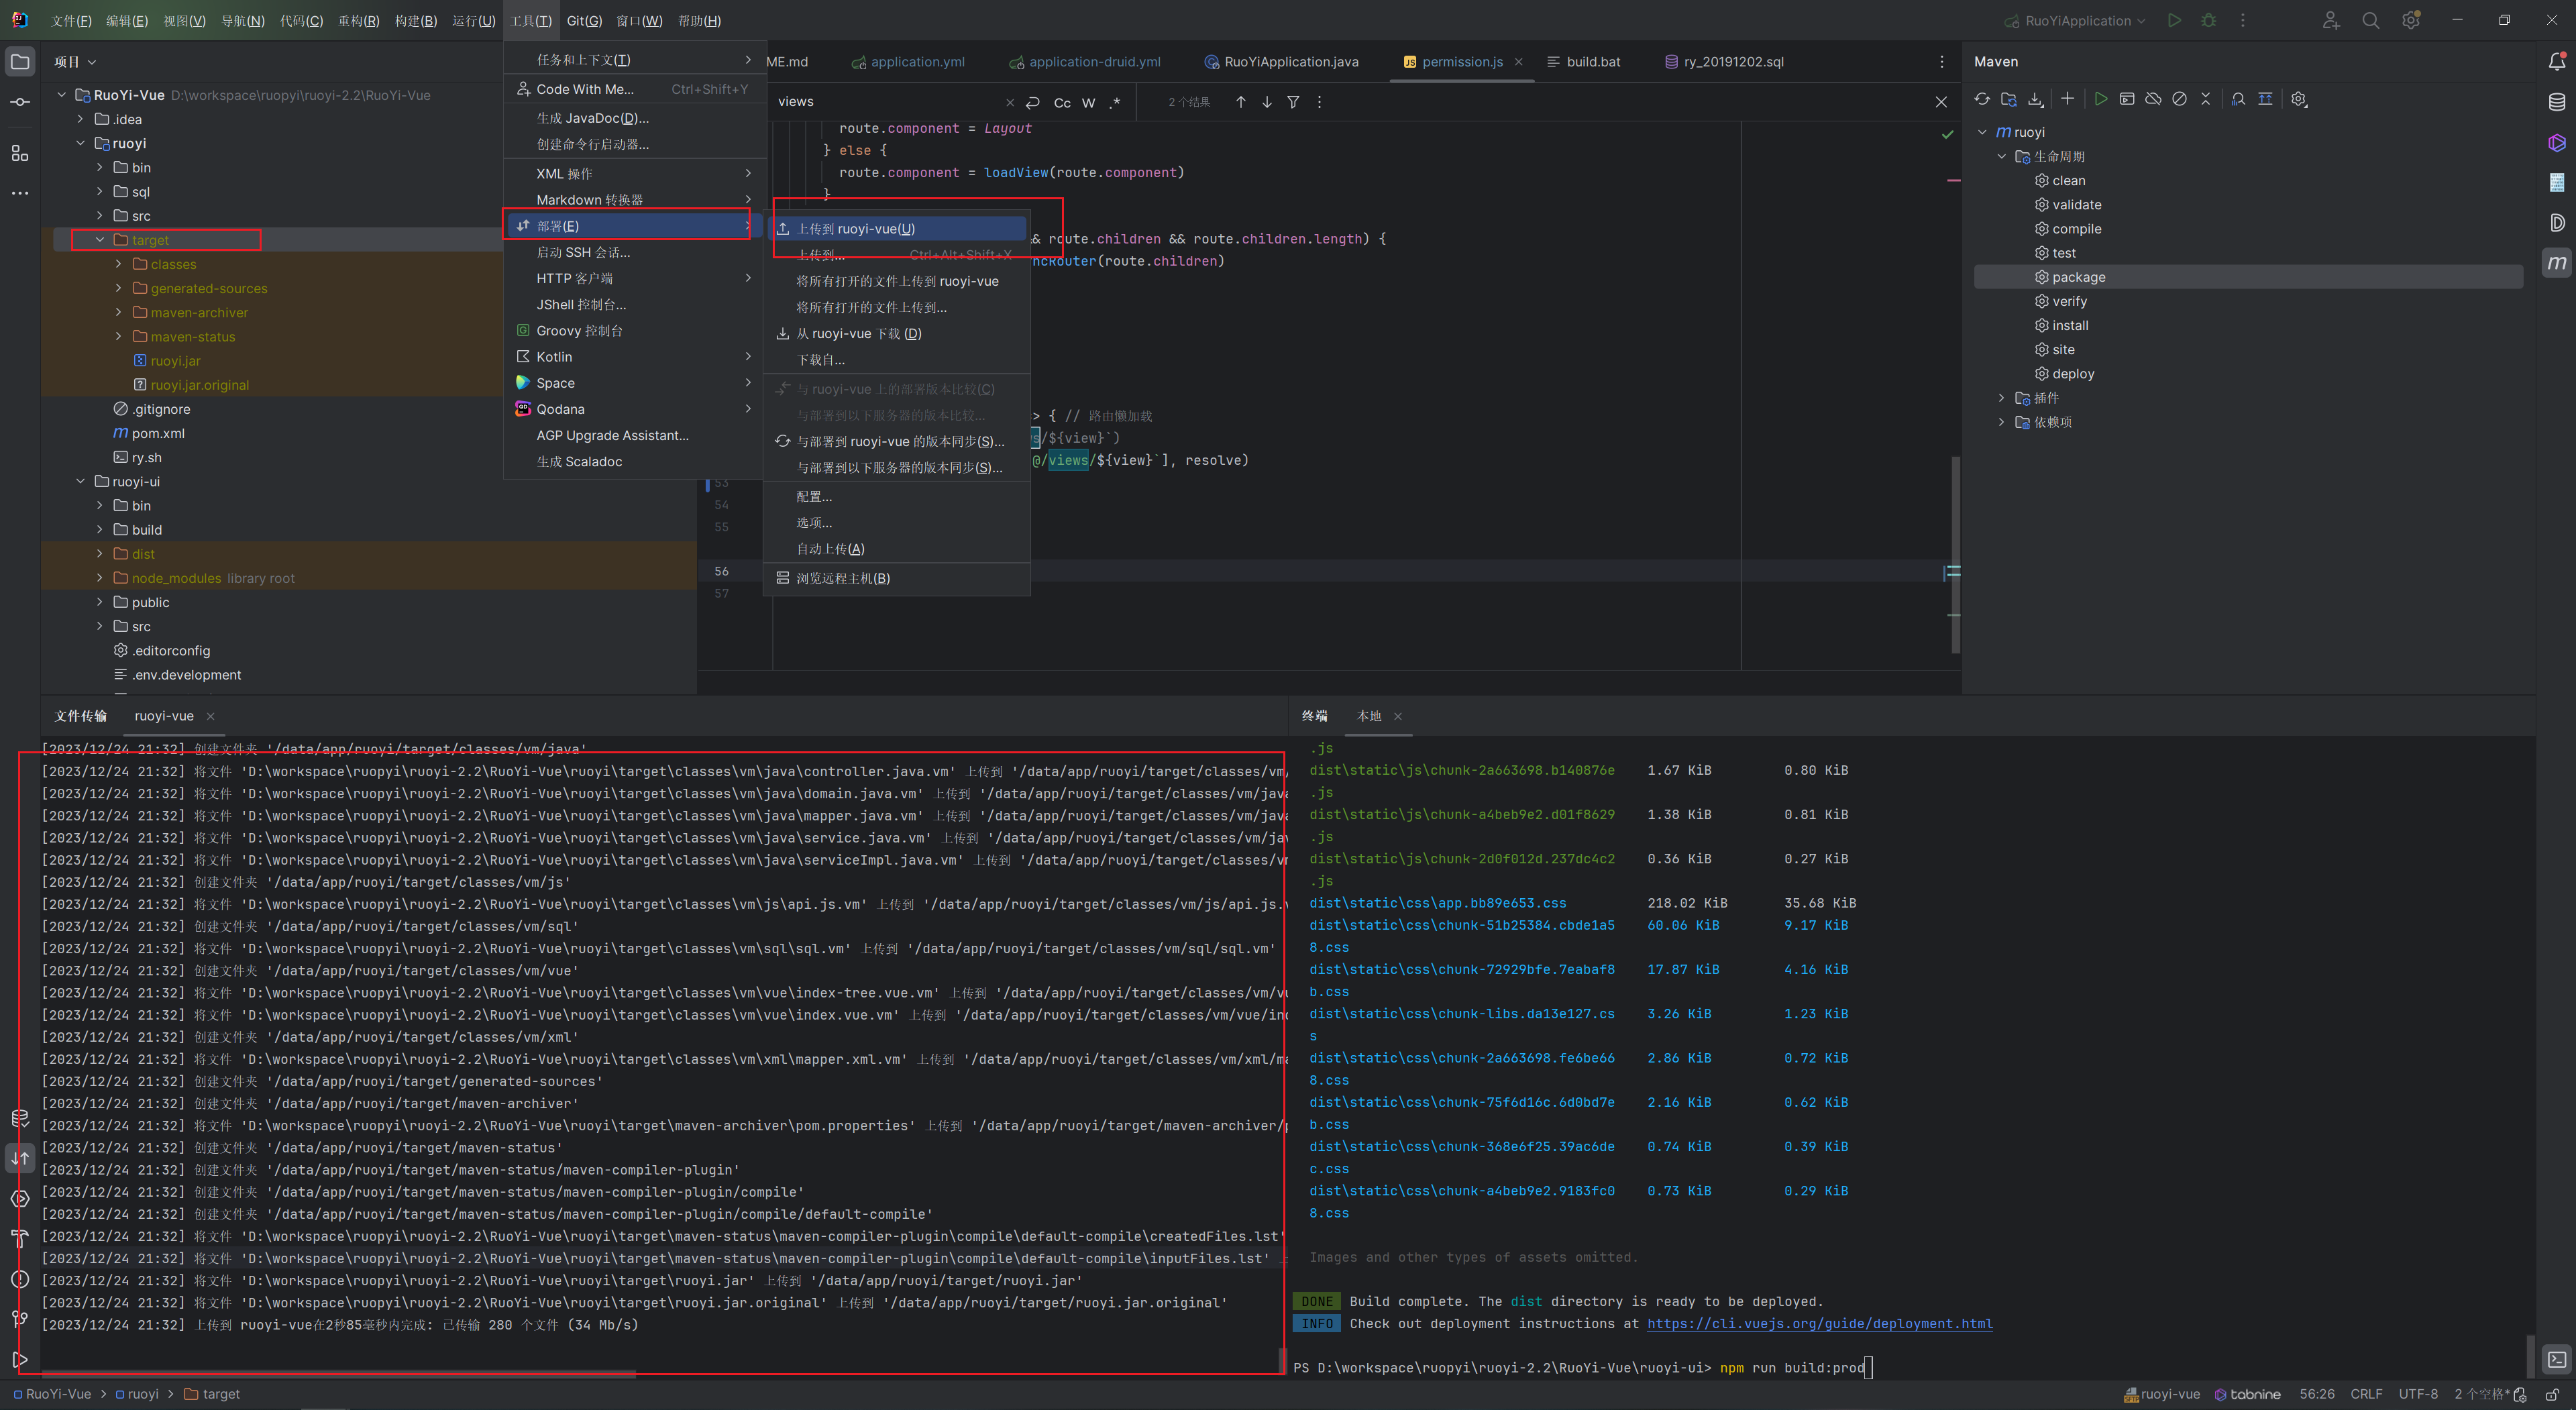The width and height of the screenshot is (2576, 1410).
Task: Expand Maven 插件 node
Action: 2001,398
